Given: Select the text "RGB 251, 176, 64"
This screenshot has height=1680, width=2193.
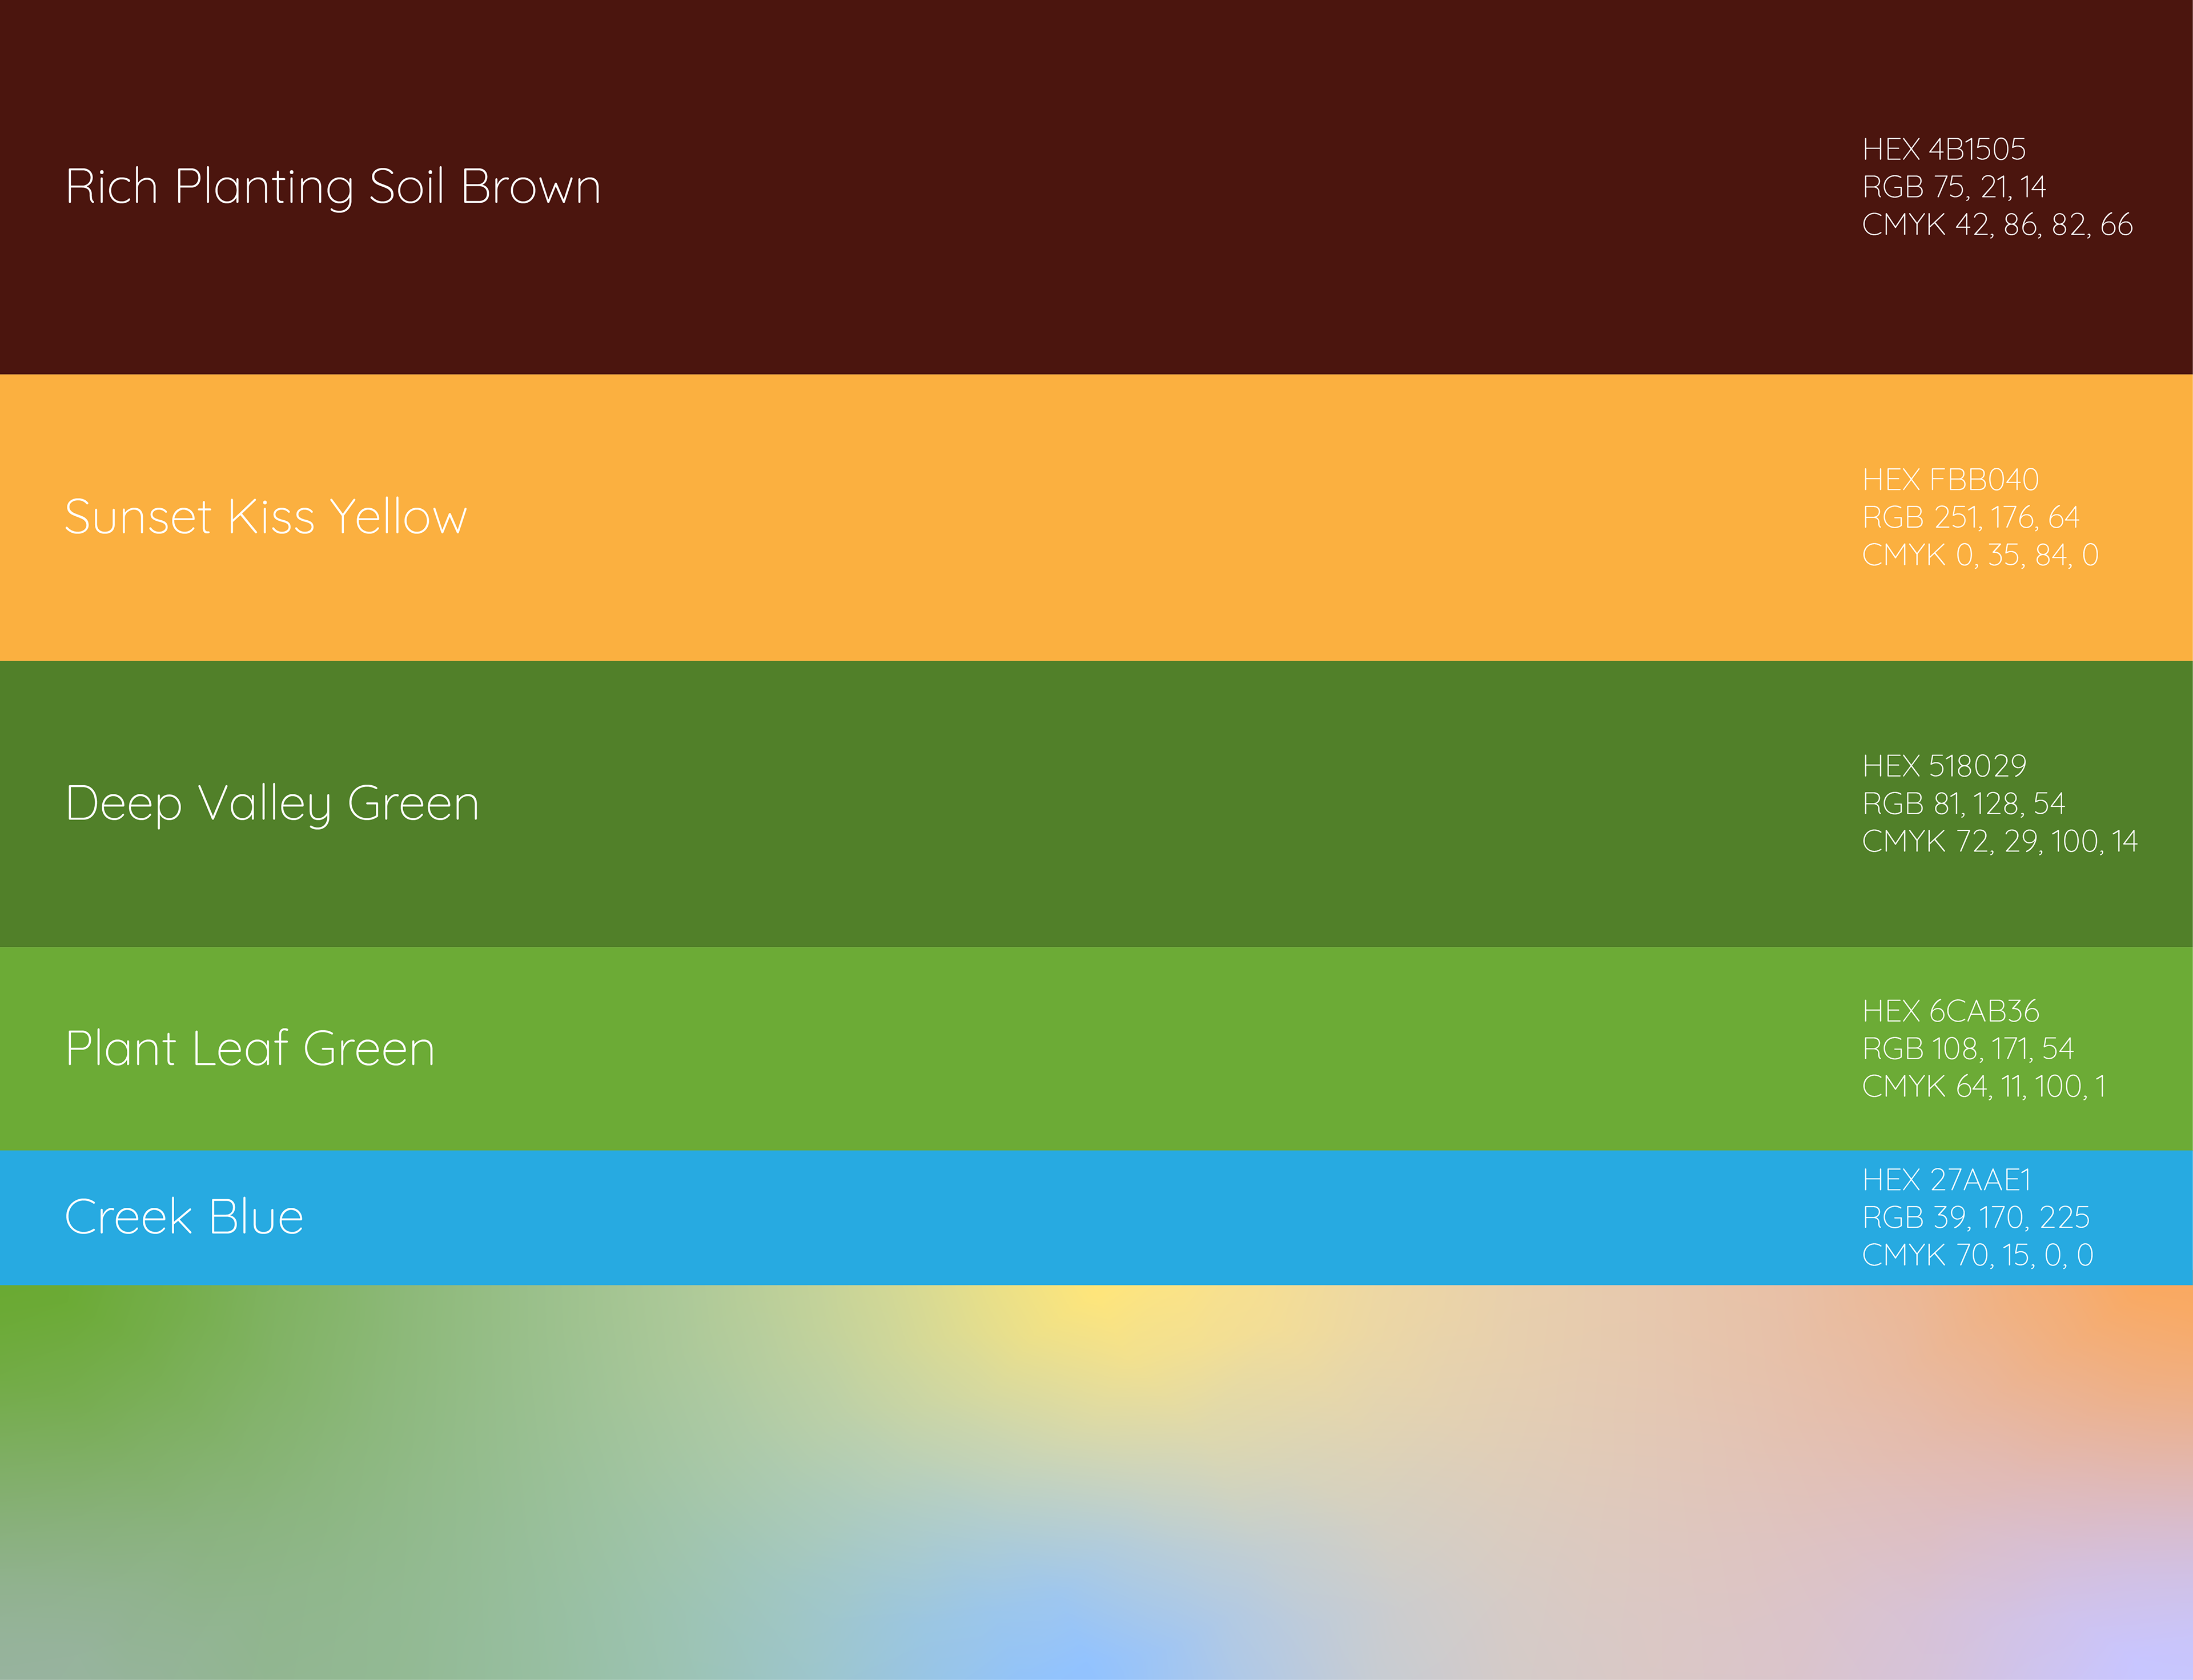Looking at the screenshot, I should (1971, 517).
